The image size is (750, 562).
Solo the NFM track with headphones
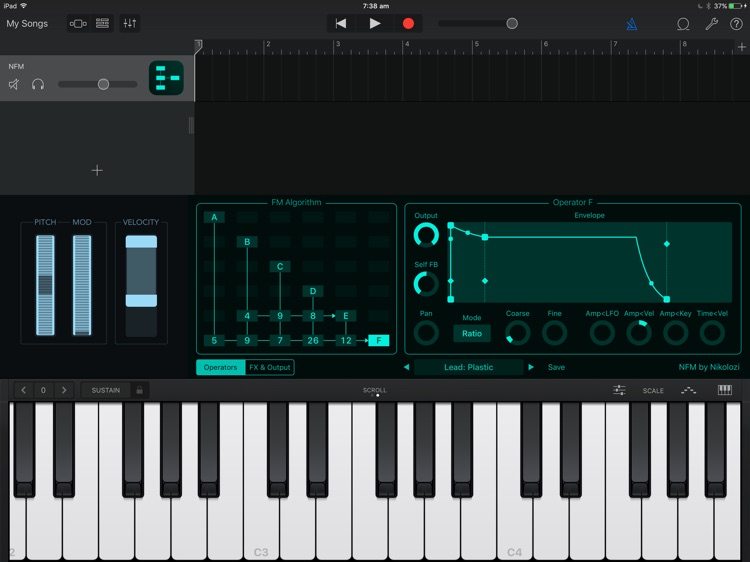38,85
